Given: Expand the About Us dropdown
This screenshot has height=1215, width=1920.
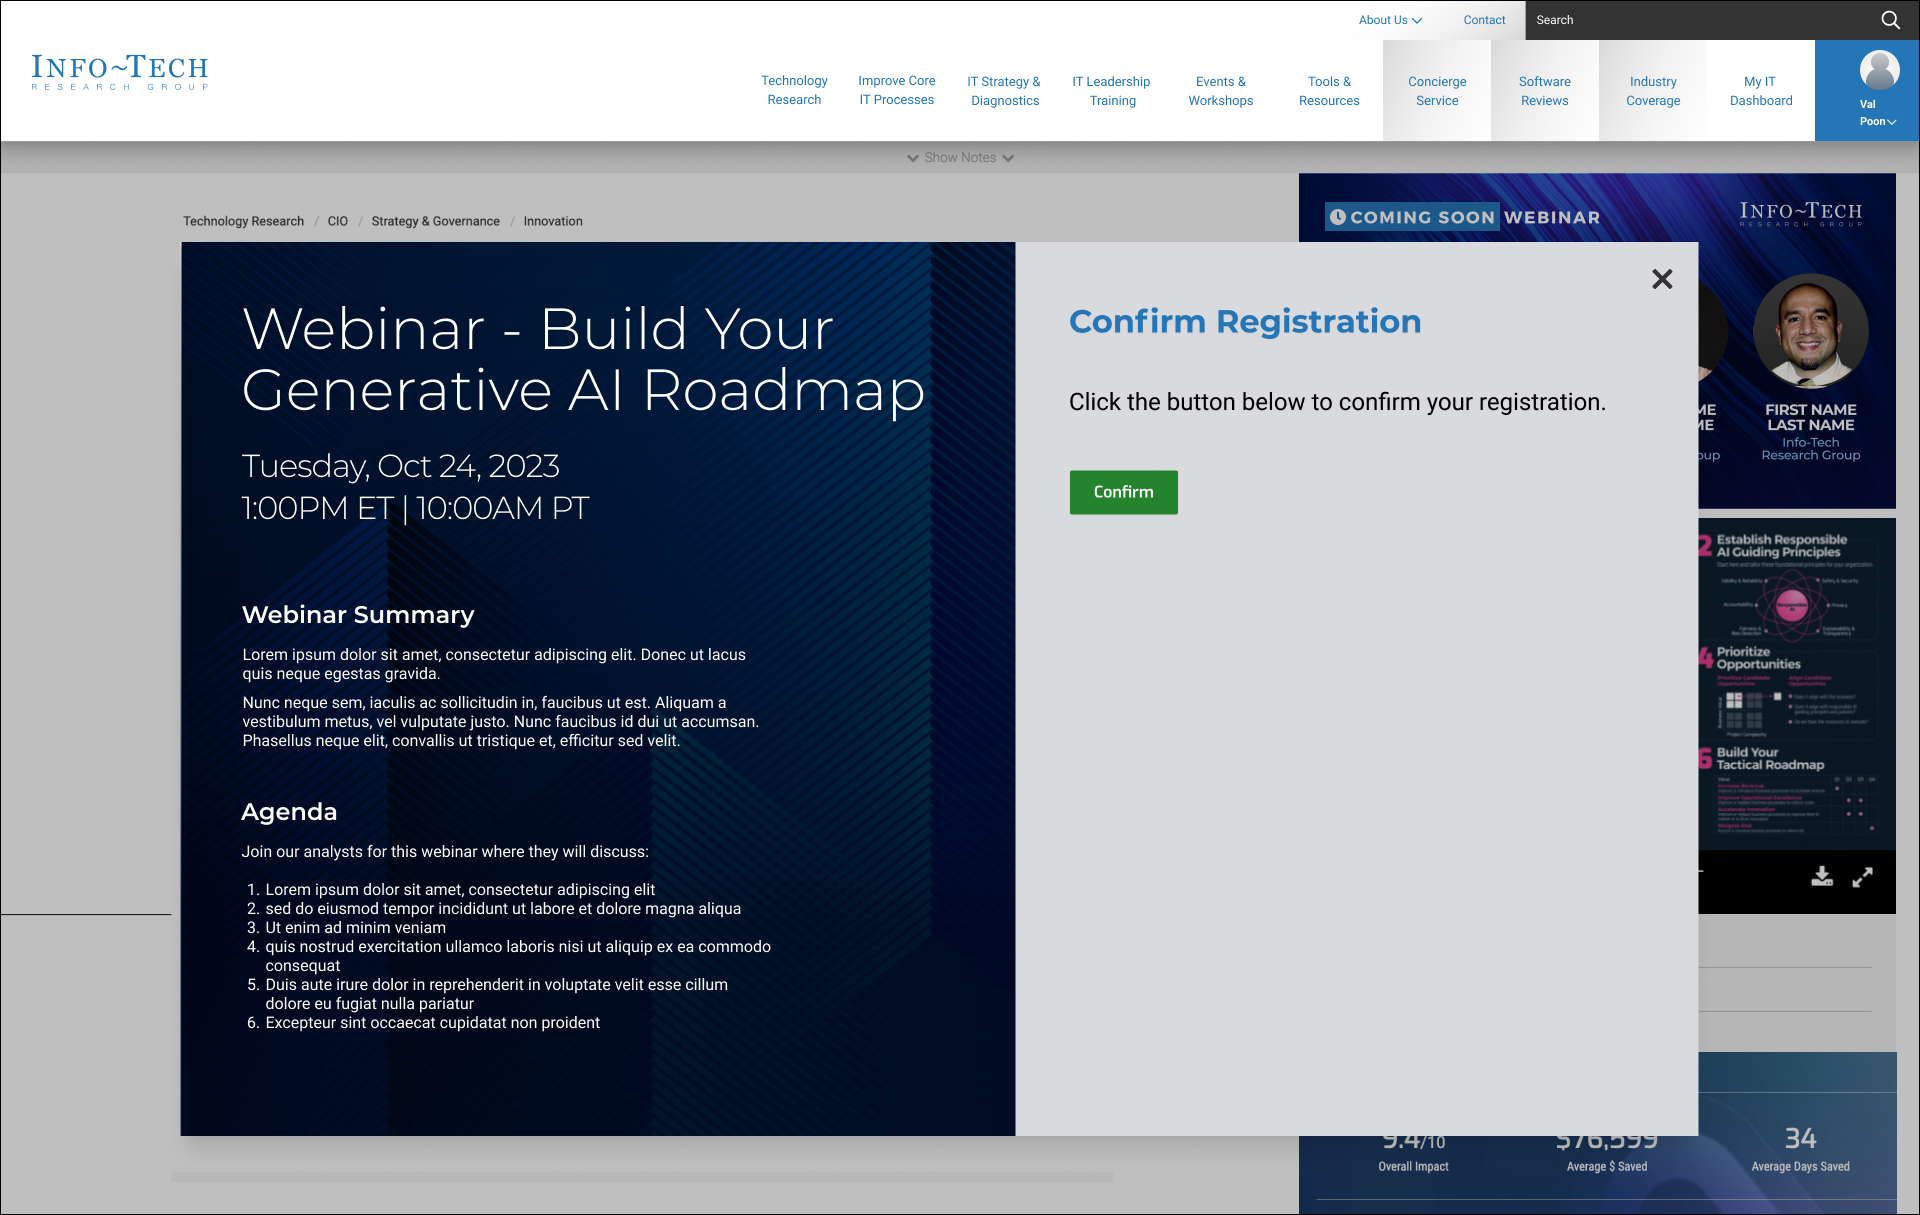Looking at the screenshot, I should point(1390,20).
